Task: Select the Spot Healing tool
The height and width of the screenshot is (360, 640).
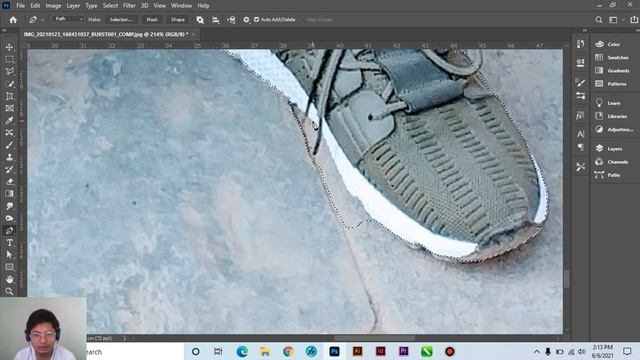Action: point(9,133)
